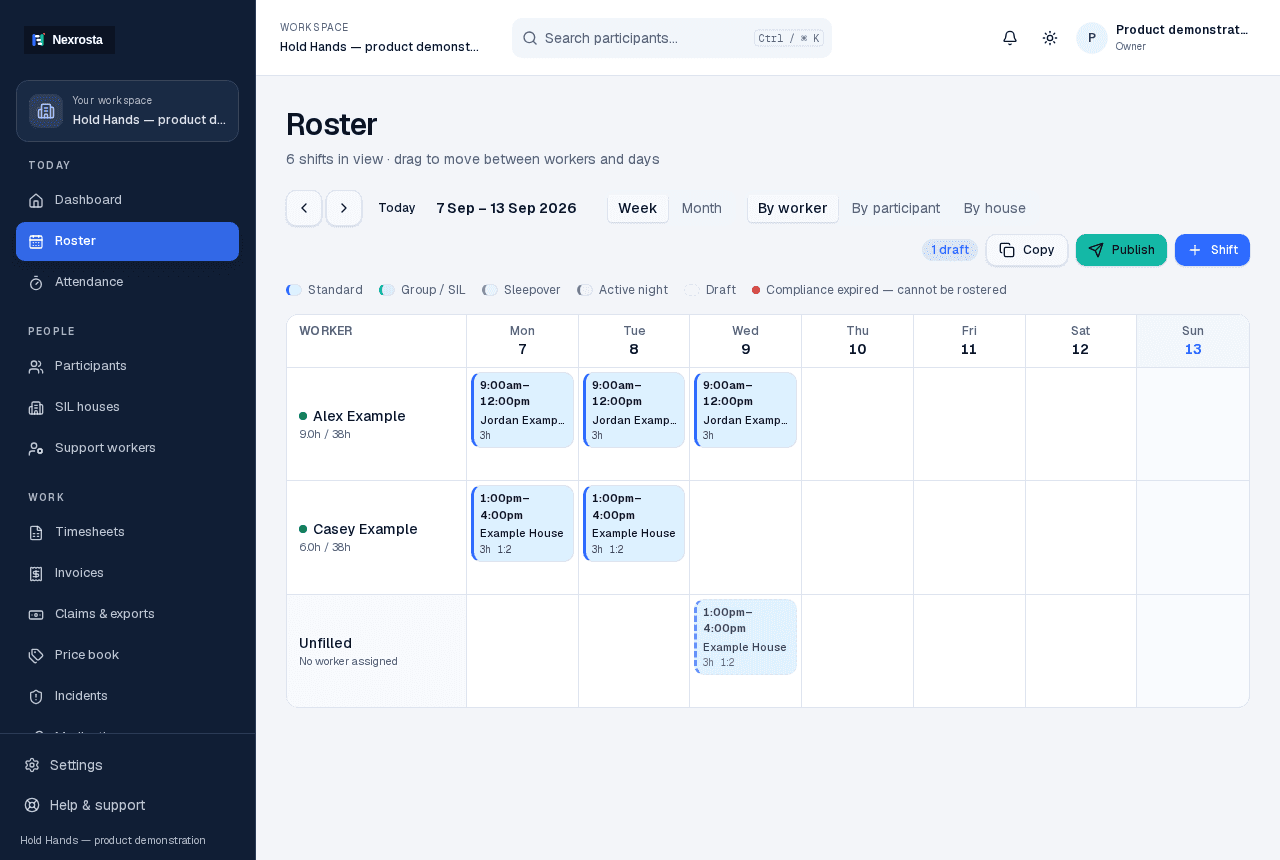
Task: Go to previous week chevron
Action: pyautogui.click(x=304, y=208)
